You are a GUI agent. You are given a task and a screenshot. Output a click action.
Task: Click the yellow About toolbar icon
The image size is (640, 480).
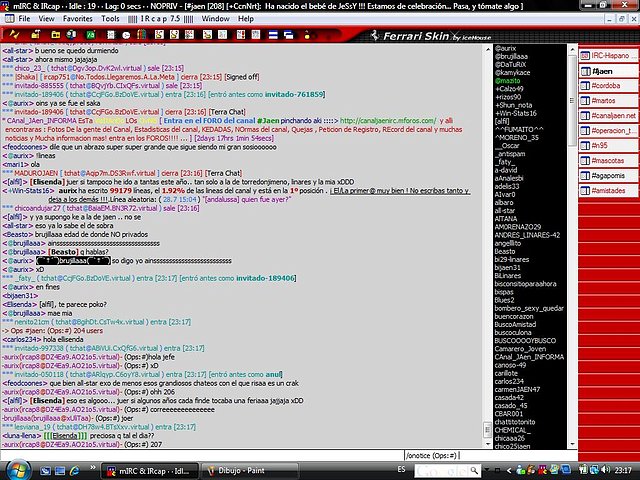307,35
